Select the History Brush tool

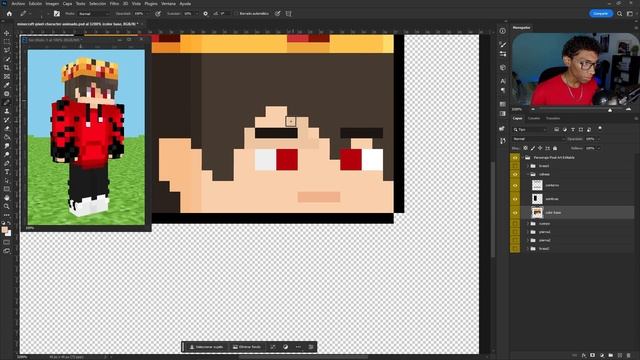(7, 120)
